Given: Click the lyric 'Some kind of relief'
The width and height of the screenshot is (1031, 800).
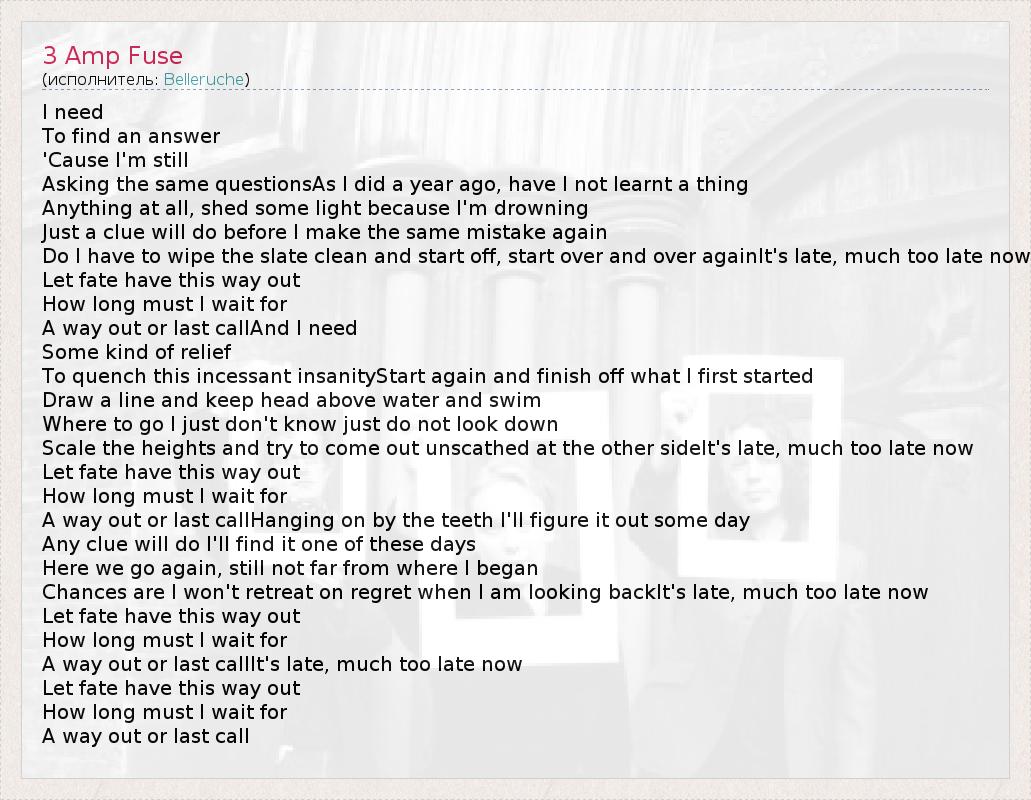Looking at the screenshot, I should [x=136, y=352].
